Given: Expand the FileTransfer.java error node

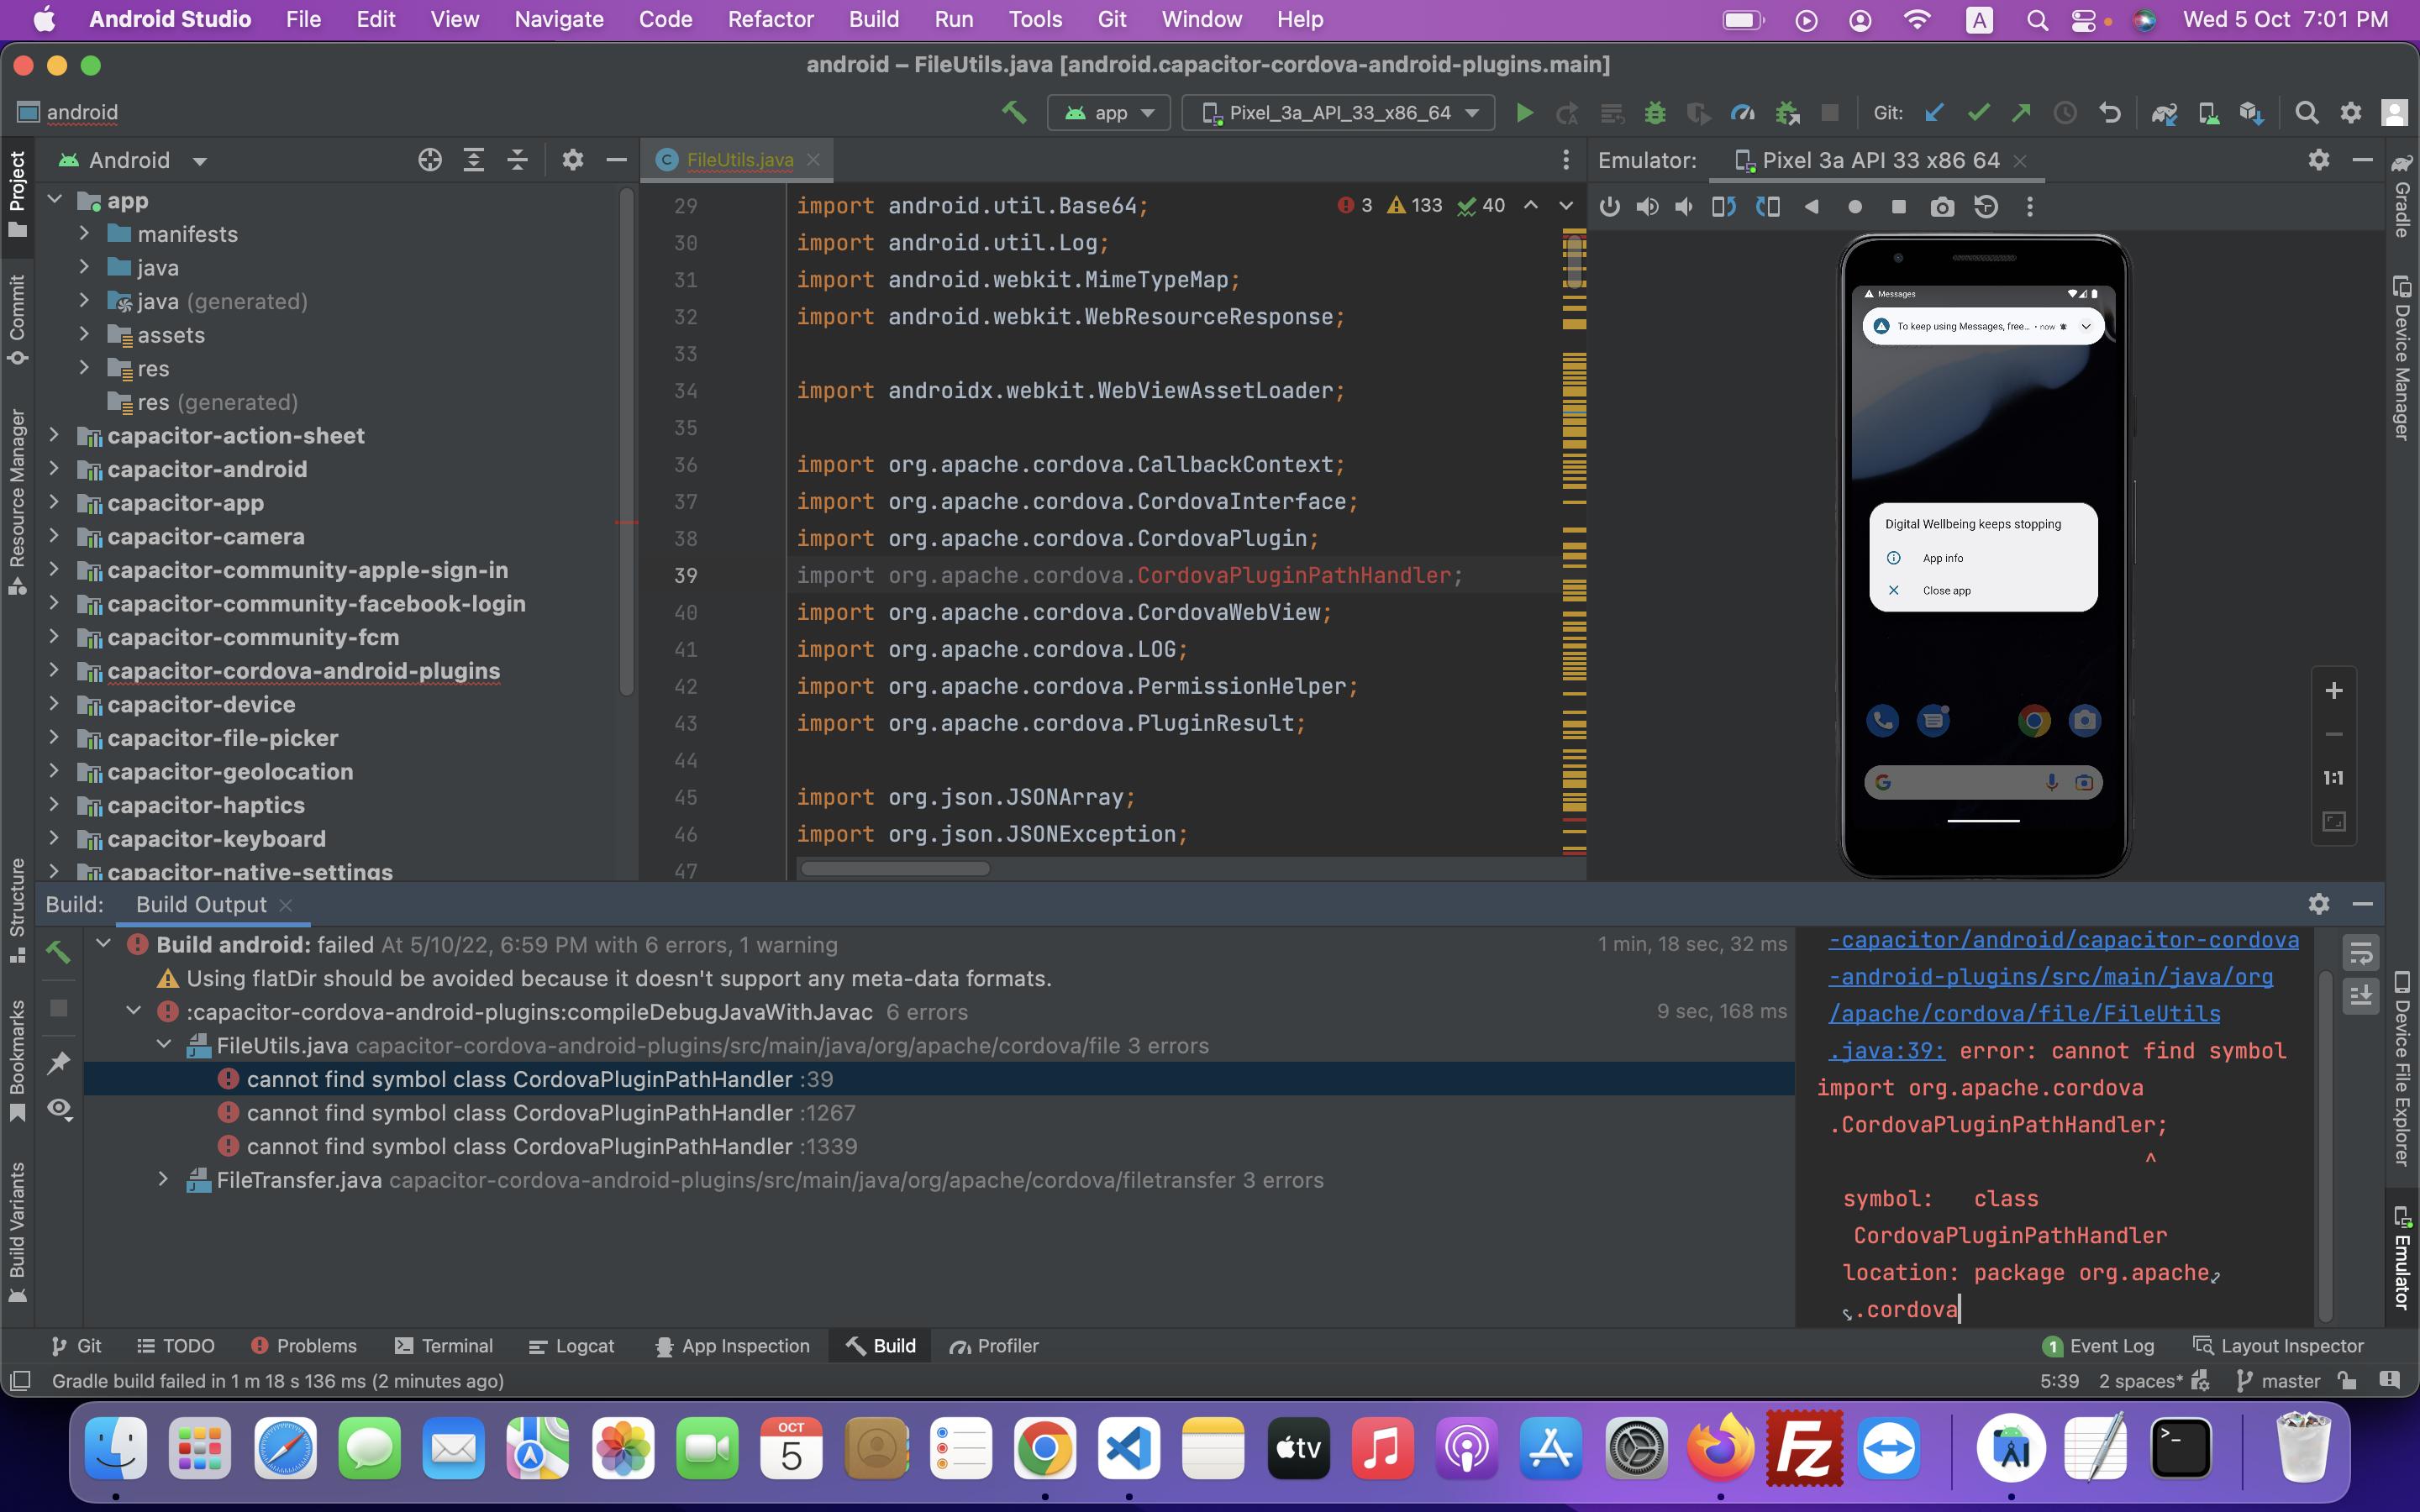Looking at the screenshot, I should (x=163, y=1180).
